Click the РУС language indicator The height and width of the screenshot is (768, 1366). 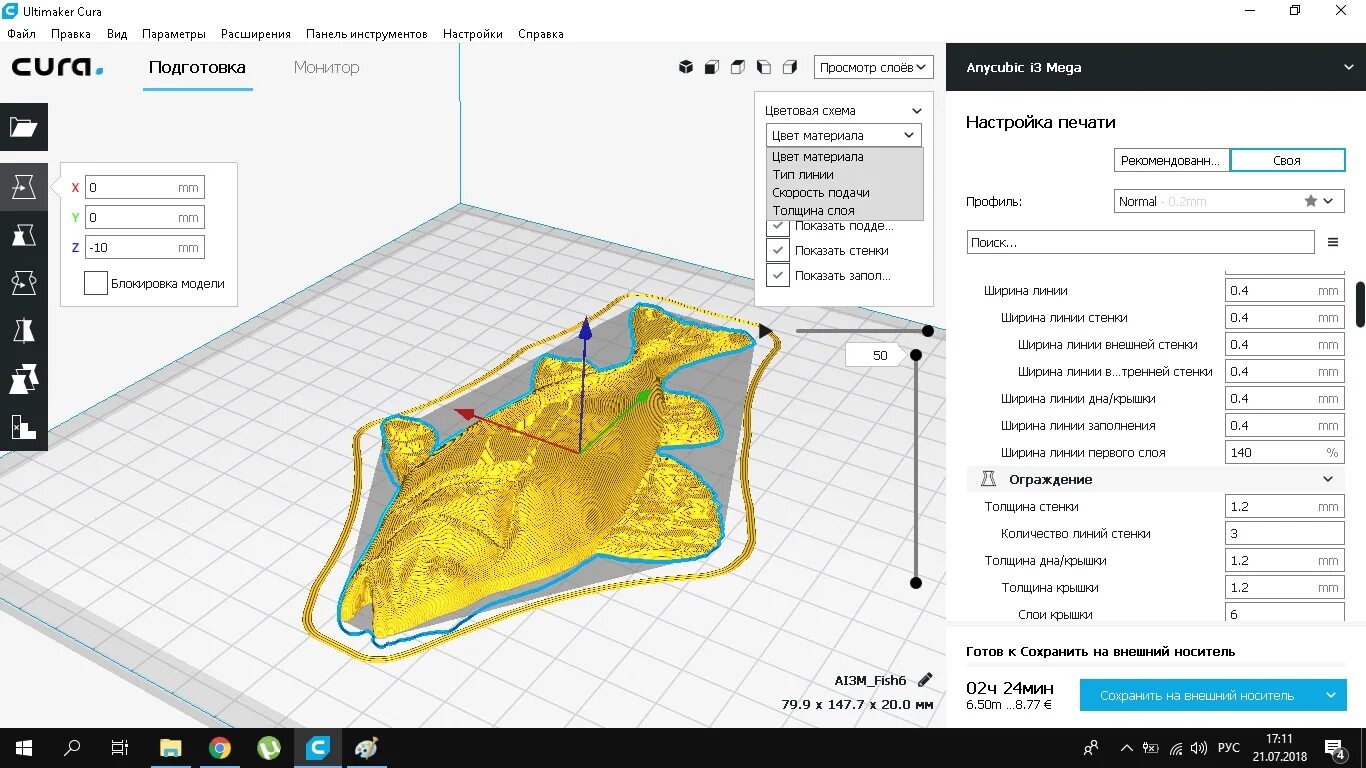pos(1229,748)
